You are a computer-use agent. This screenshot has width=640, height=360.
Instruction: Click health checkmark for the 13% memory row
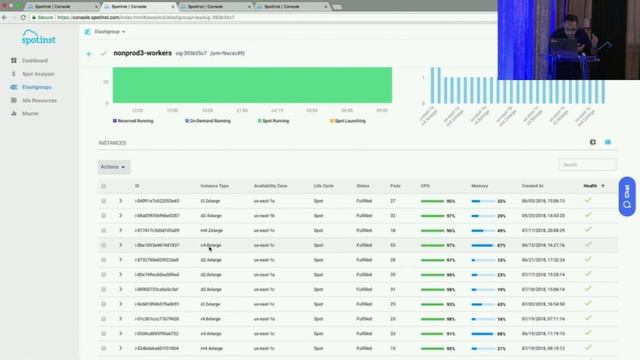coord(588,259)
